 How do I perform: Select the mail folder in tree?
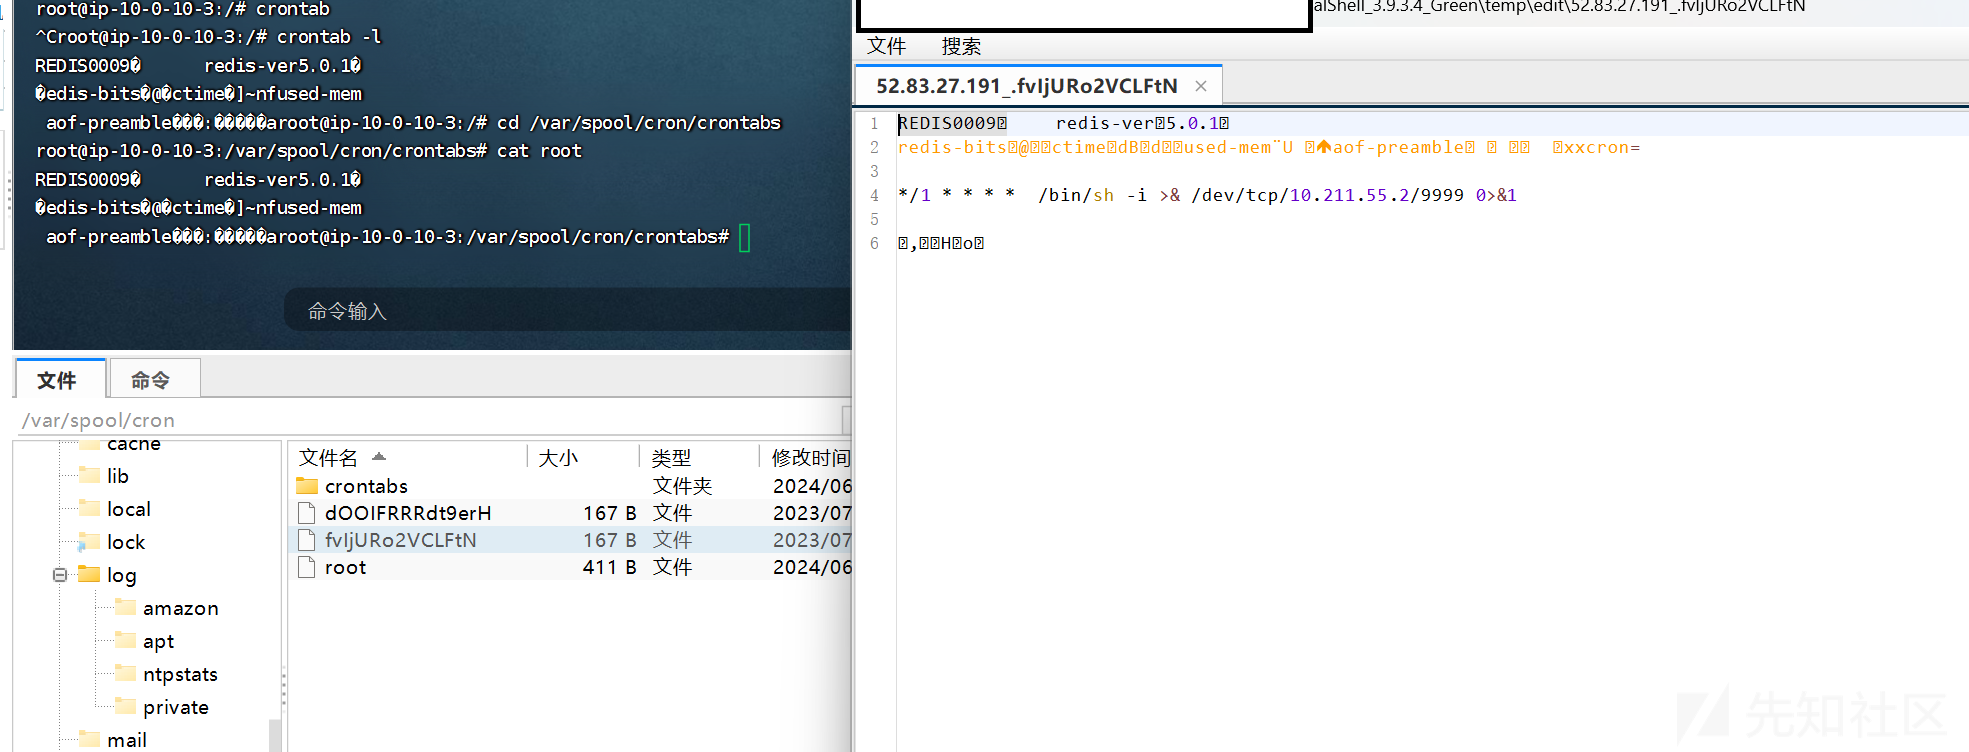(127, 740)
